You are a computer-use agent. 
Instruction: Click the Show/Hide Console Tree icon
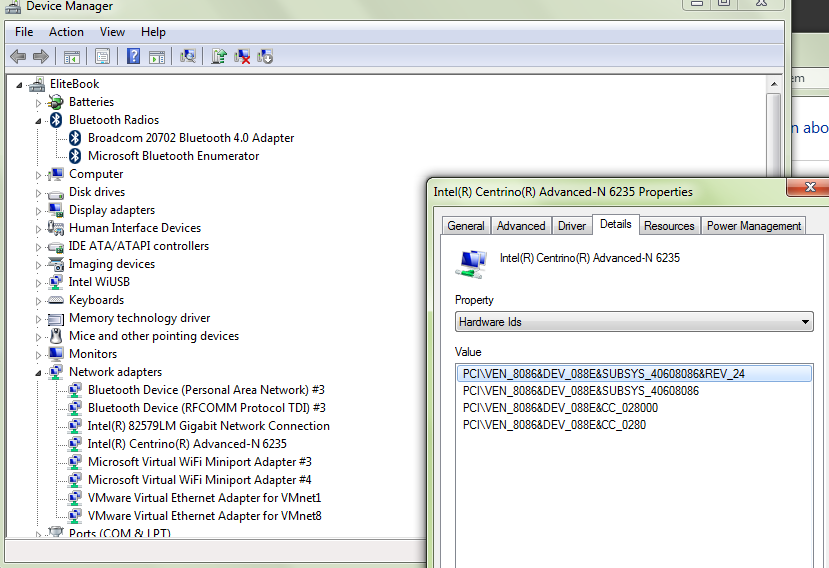click(x=72, y=56)
